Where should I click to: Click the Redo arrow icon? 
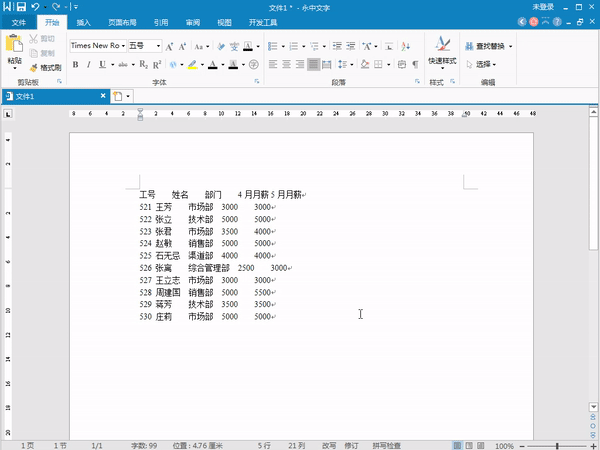[x=56, y=7]
